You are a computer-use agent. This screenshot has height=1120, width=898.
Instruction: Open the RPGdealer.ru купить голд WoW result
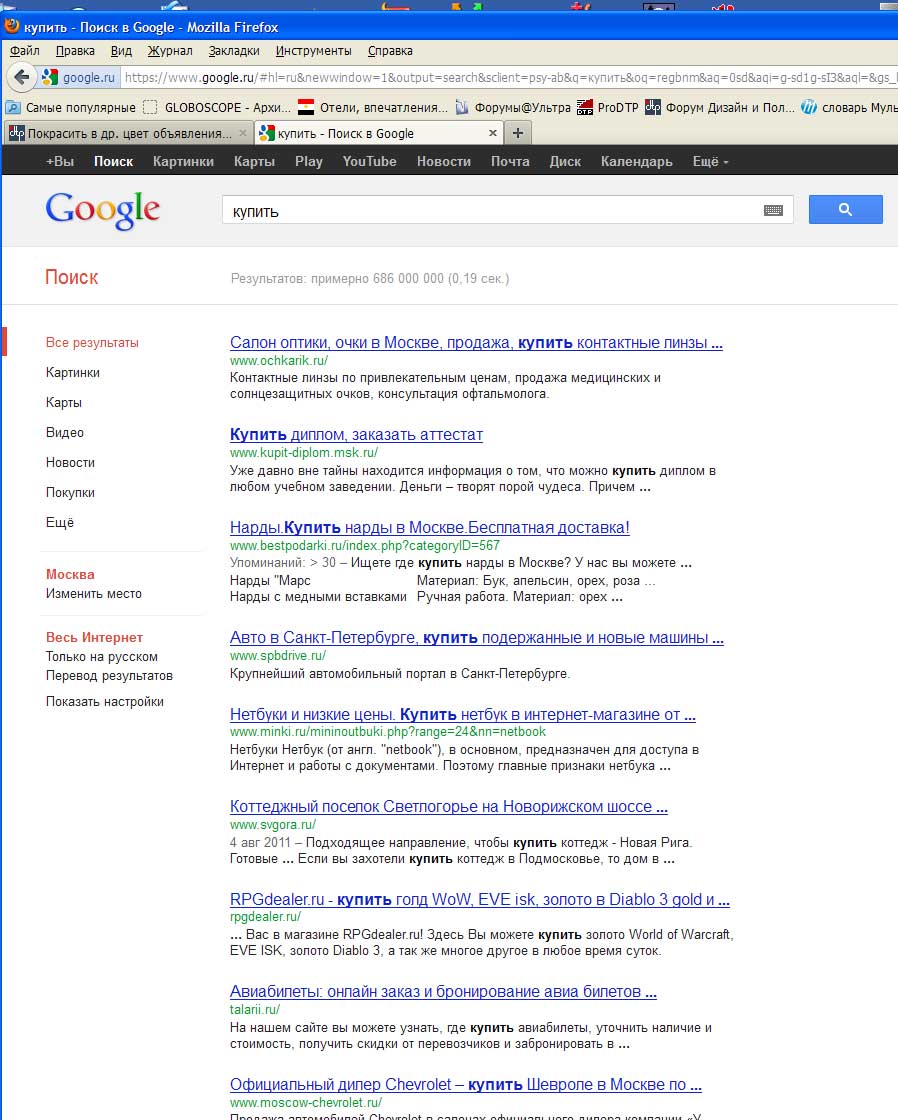point(480,899)
